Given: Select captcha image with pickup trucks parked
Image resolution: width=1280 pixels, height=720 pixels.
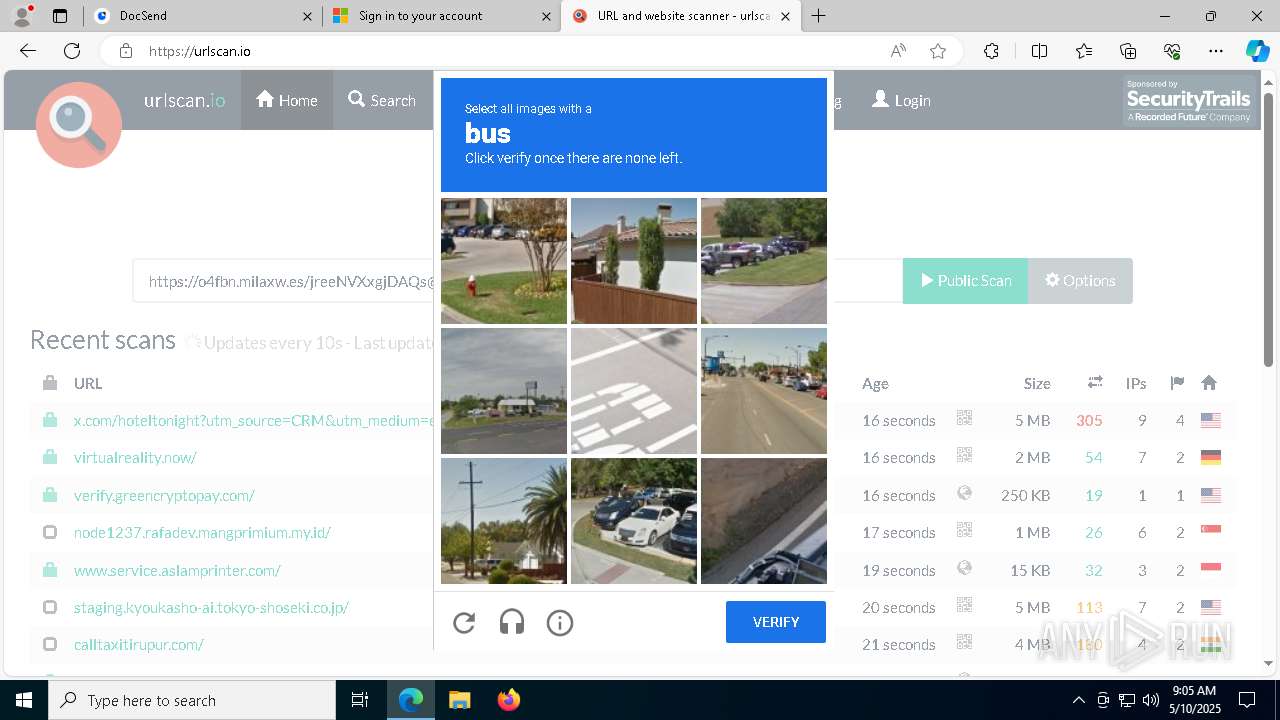Looking at the screenshot, I should [x=764, y=261].
